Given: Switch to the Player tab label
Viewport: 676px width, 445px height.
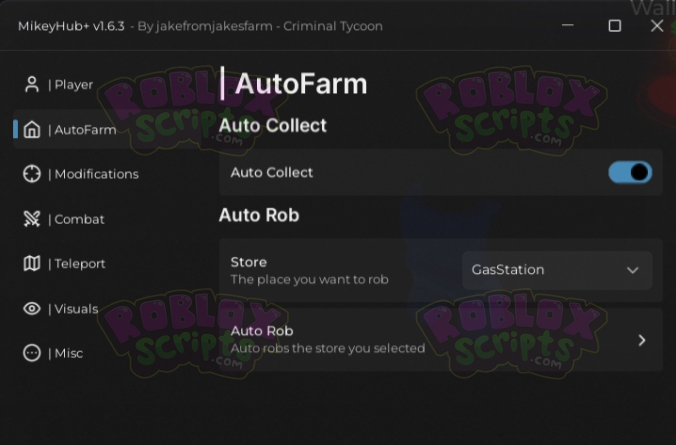Looking at the screenshot, I should pyautogui.click(x=71, y=85).
